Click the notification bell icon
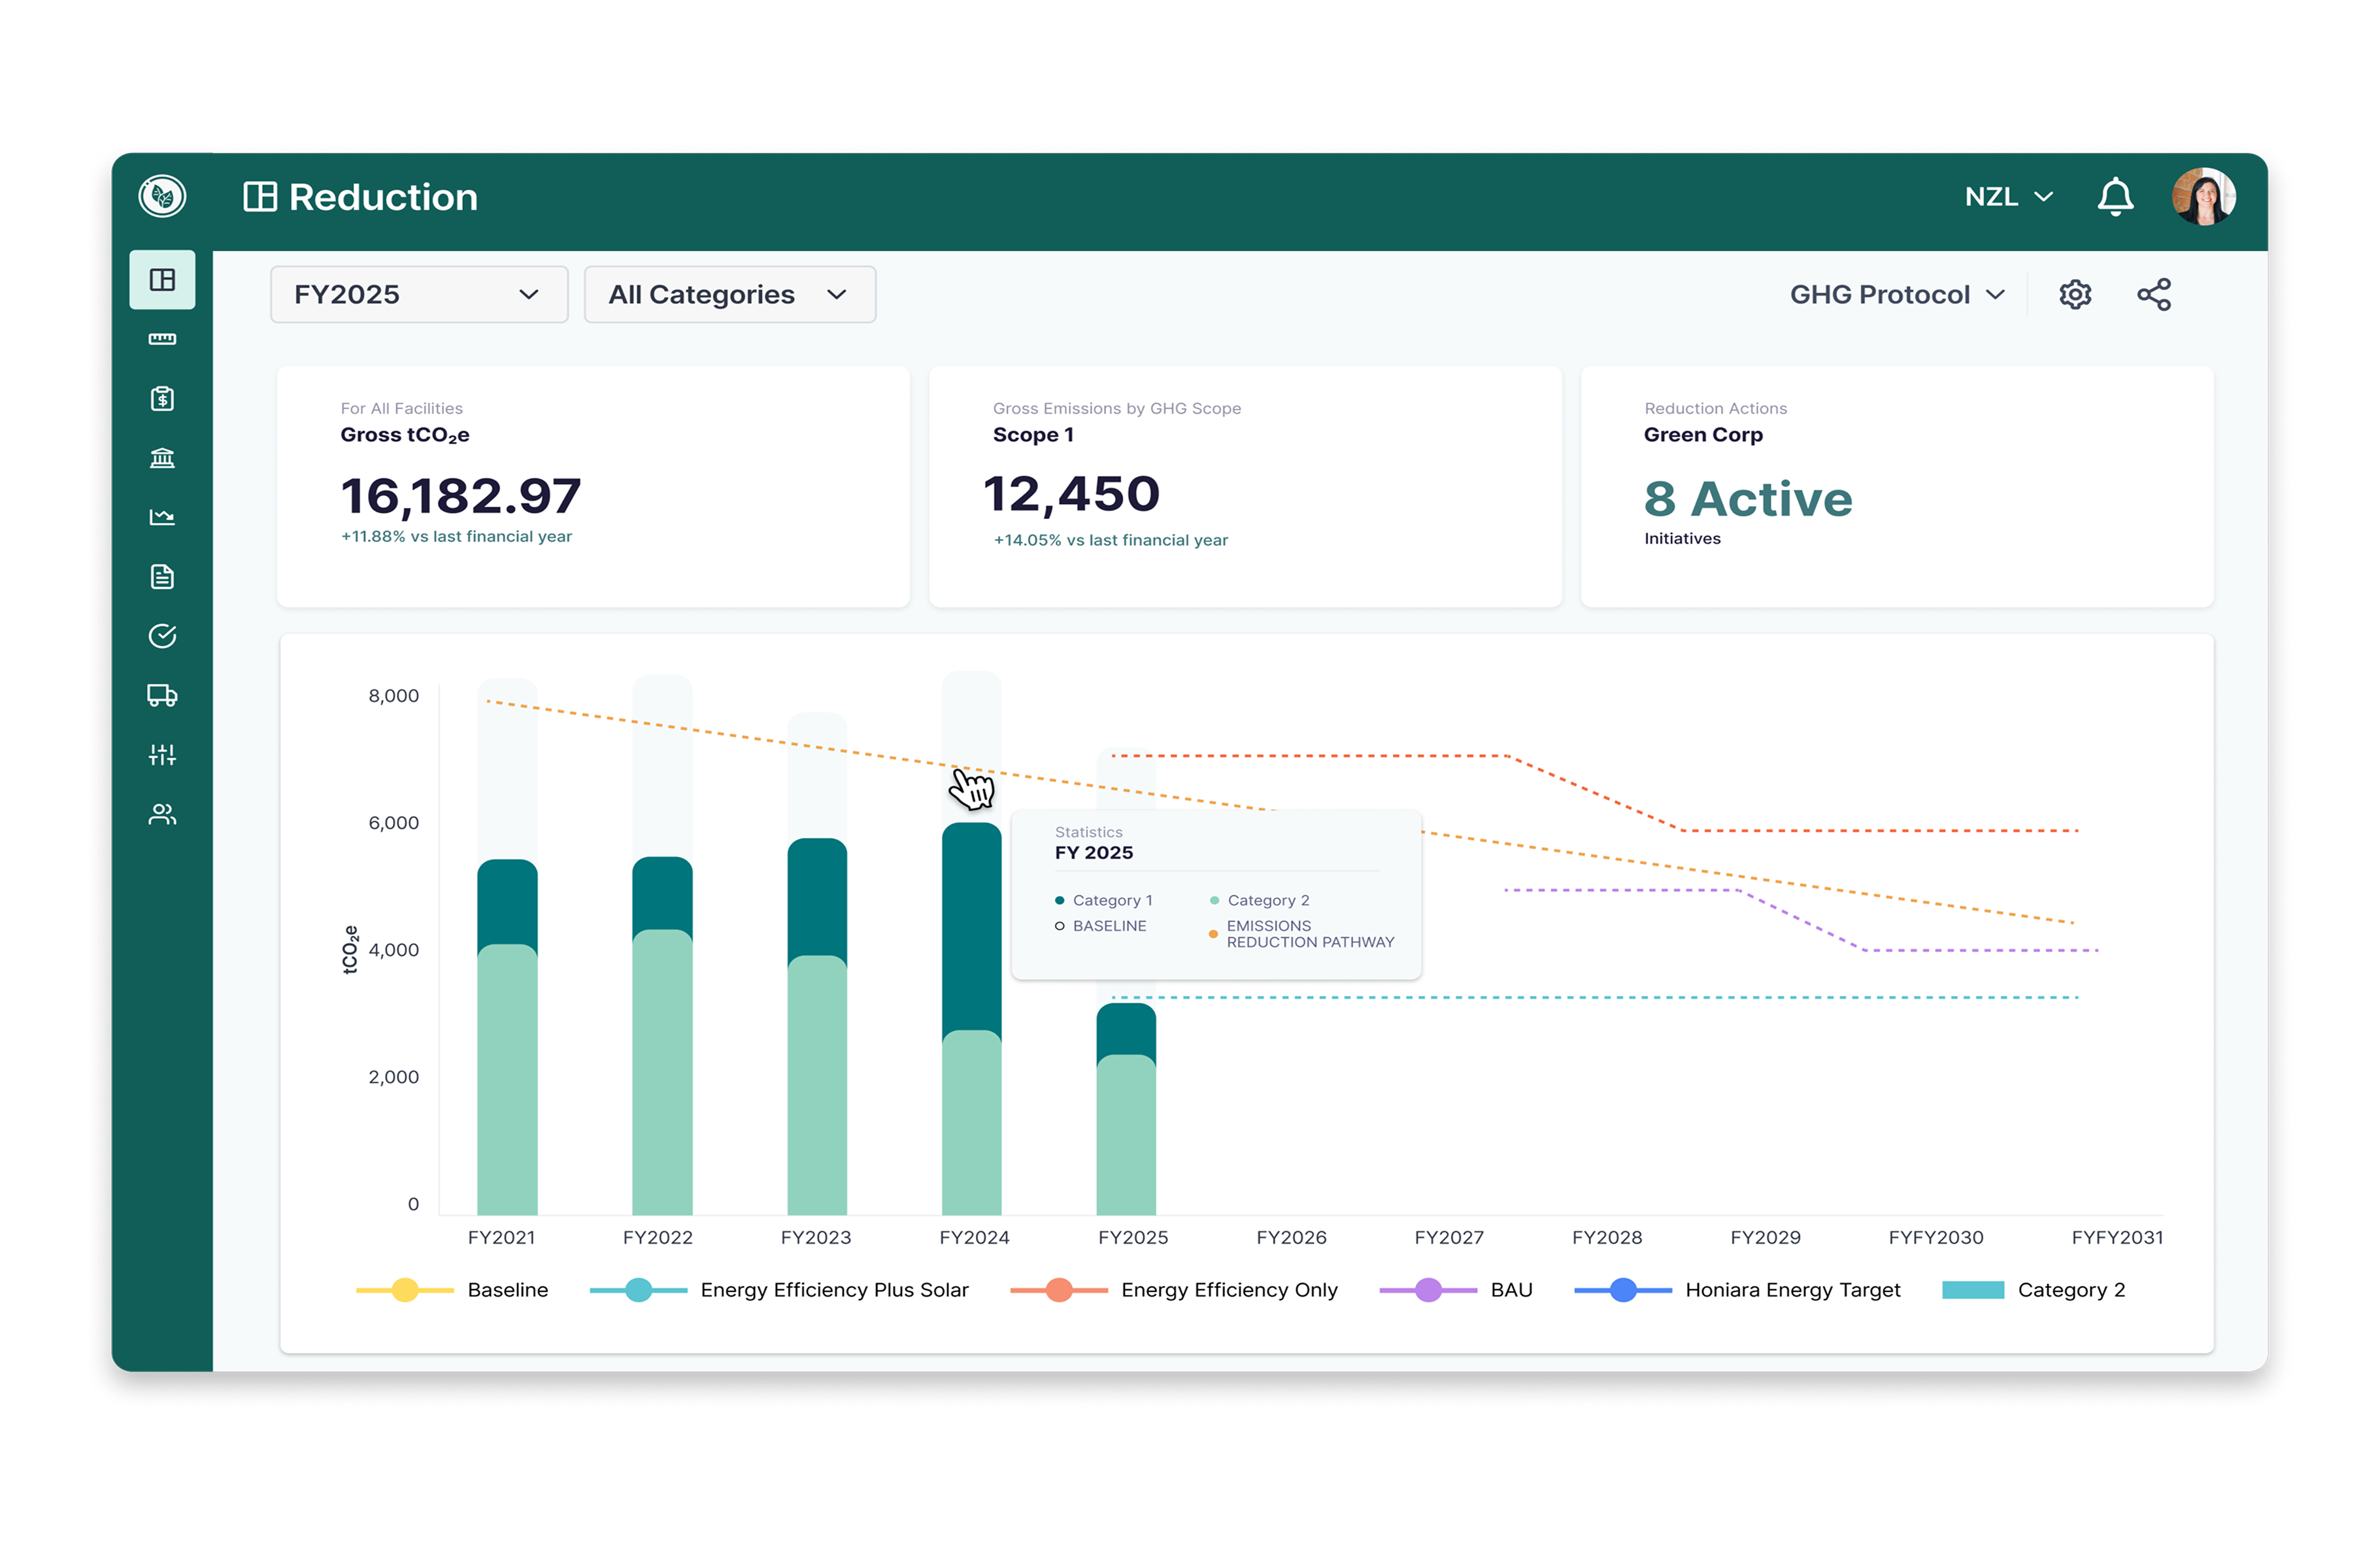Viewport: 2380px width, 1551px height. pos(2114,197)
